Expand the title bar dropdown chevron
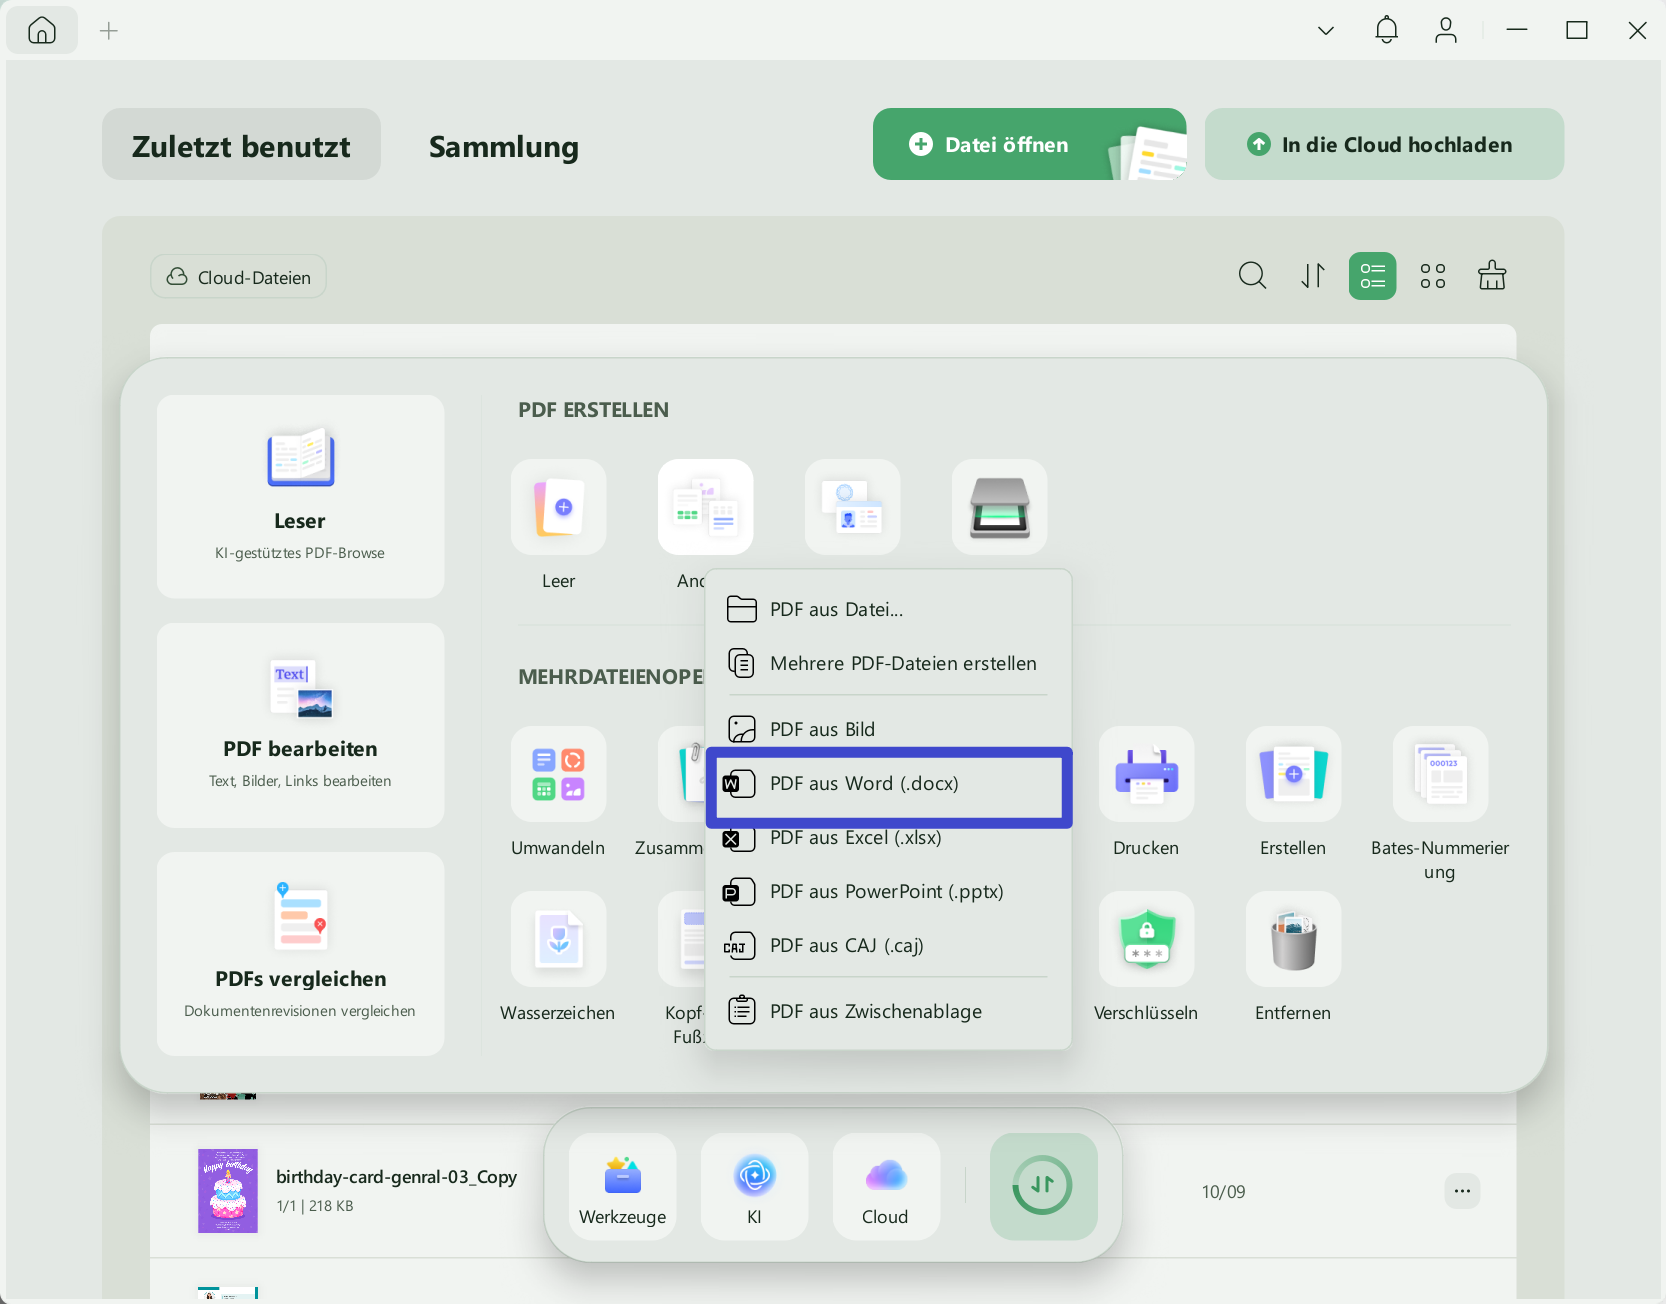The width and height of the screenshot is (1666, 1304). tap(1326, 31)
